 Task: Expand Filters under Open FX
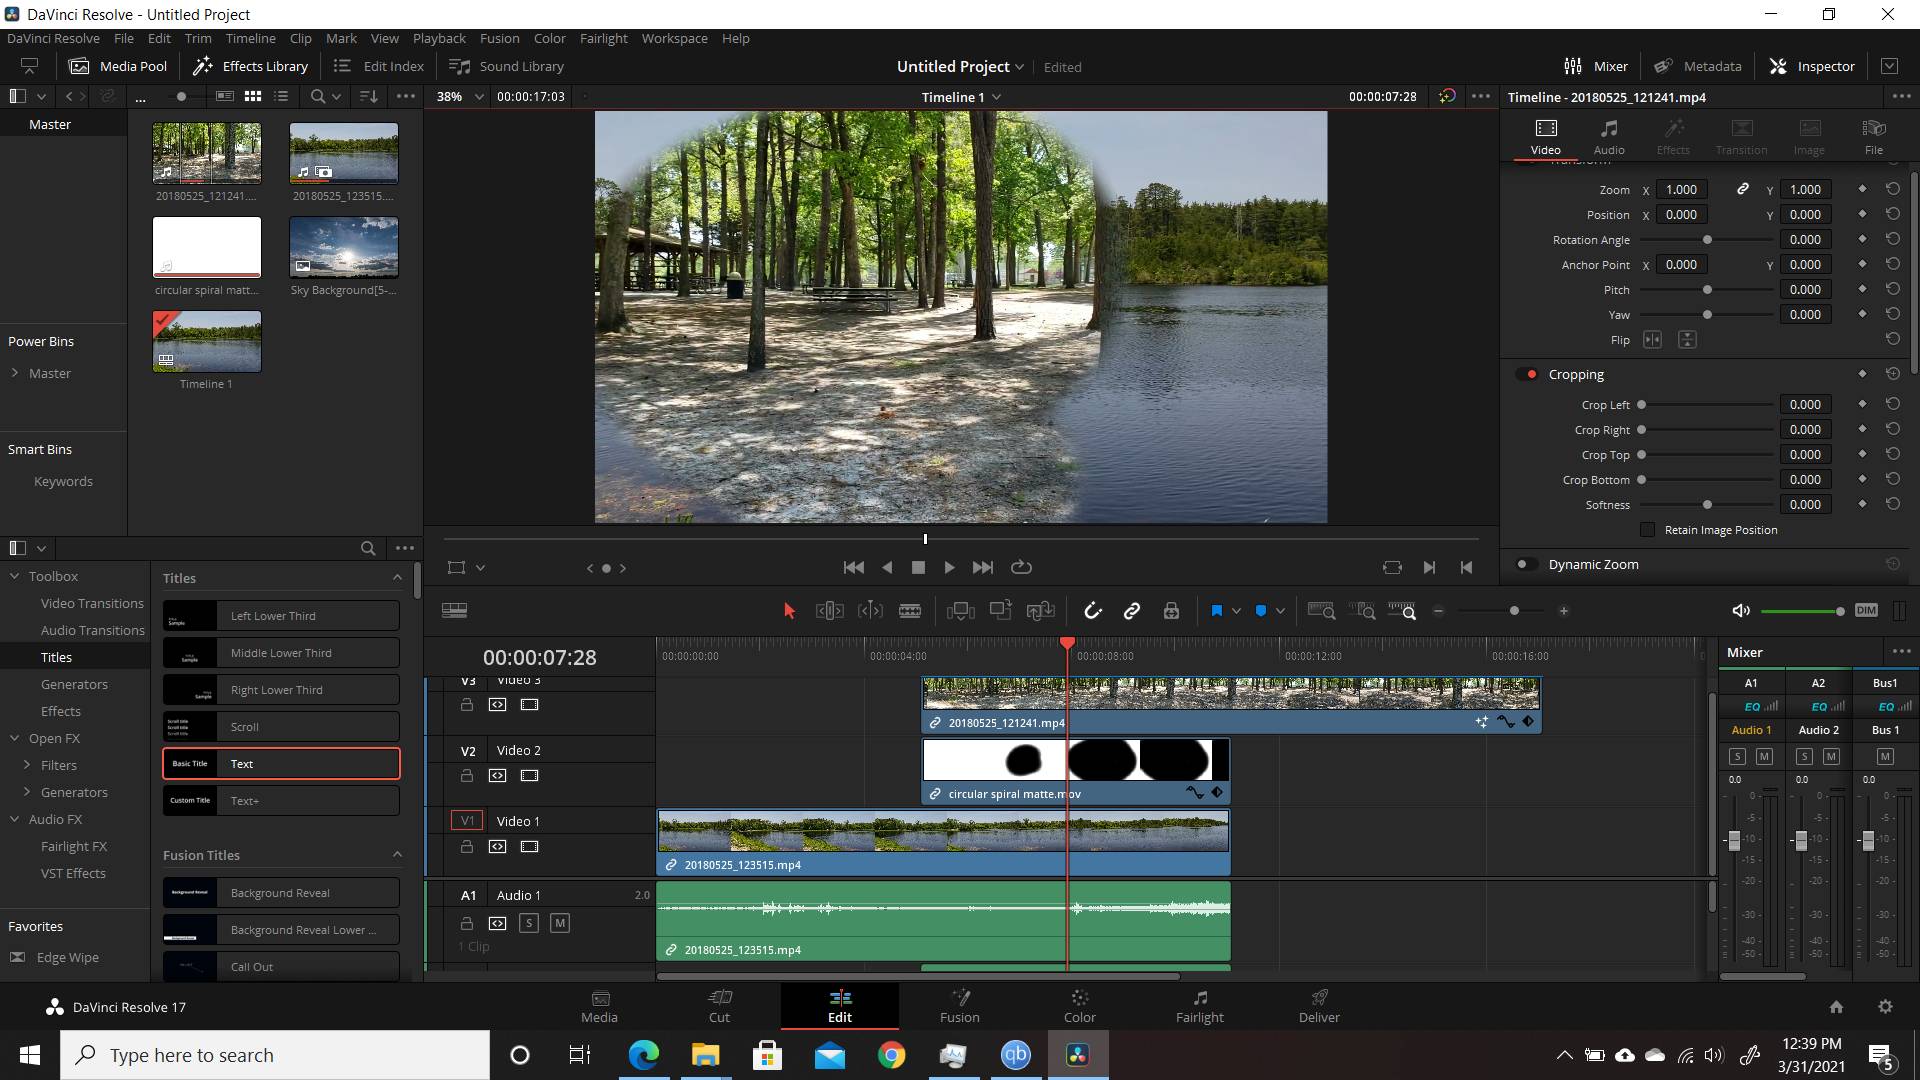[x=27, y=765]
